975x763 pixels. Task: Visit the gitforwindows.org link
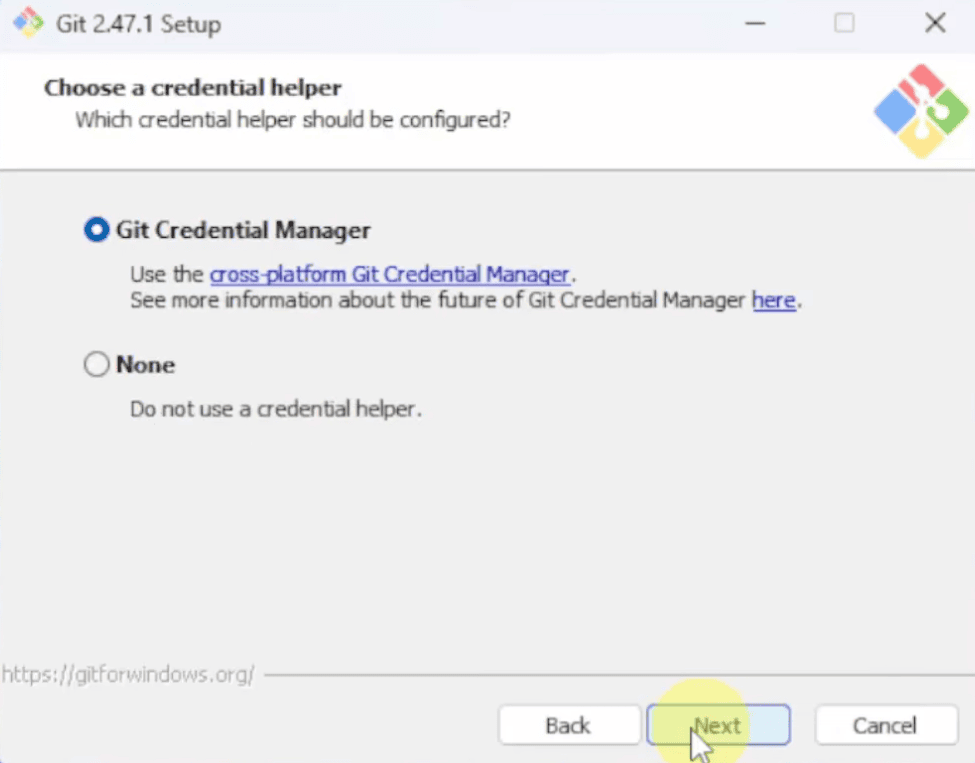(x=129, y=674)
